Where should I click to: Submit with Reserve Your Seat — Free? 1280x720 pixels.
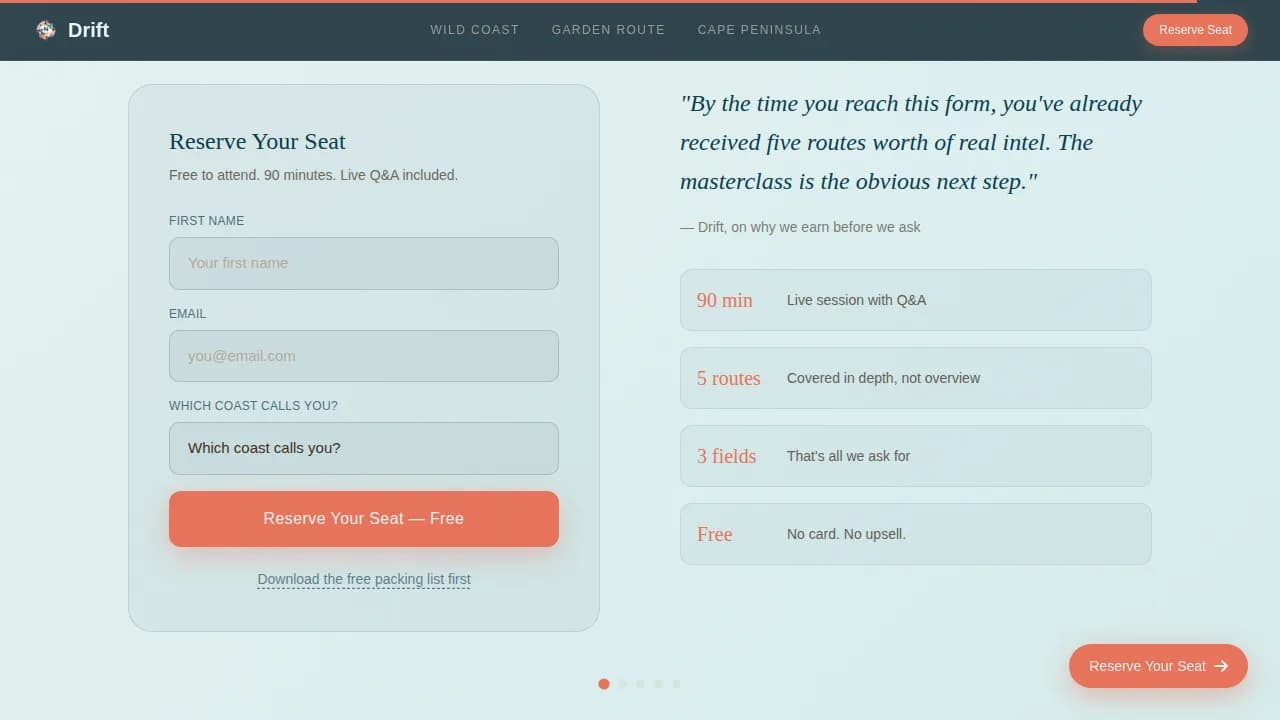point(364,519)
